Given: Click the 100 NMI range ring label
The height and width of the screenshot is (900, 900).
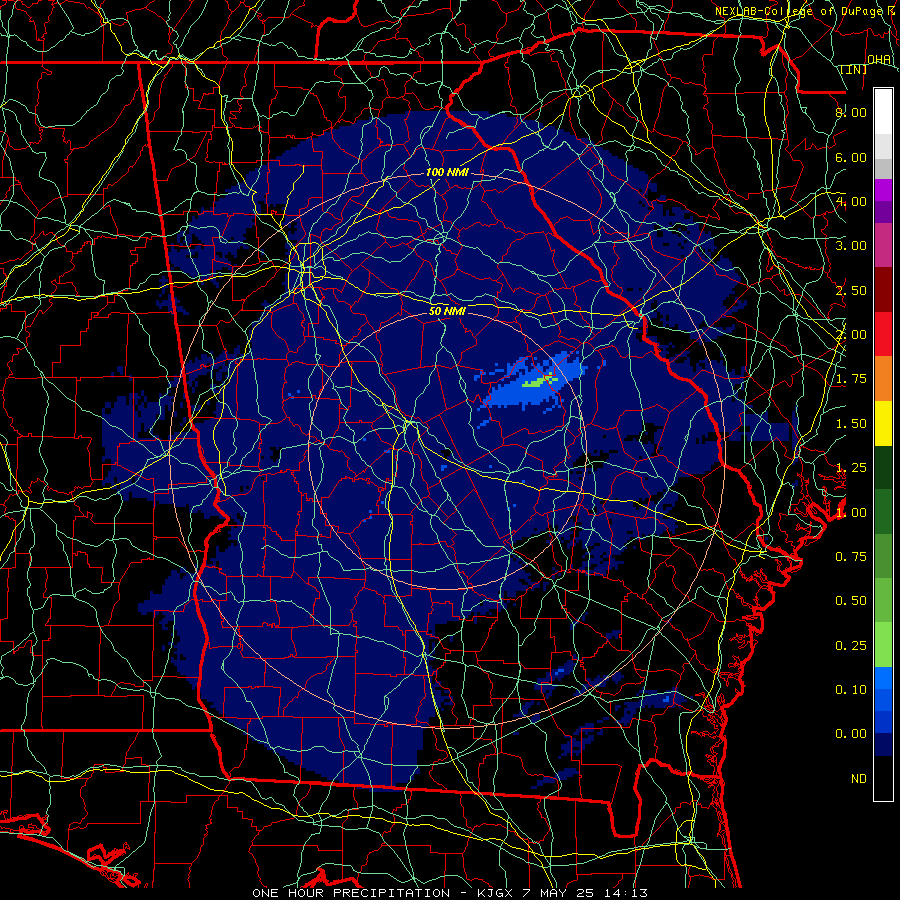Looking at the screenshot, I should [x=447, y=172].
